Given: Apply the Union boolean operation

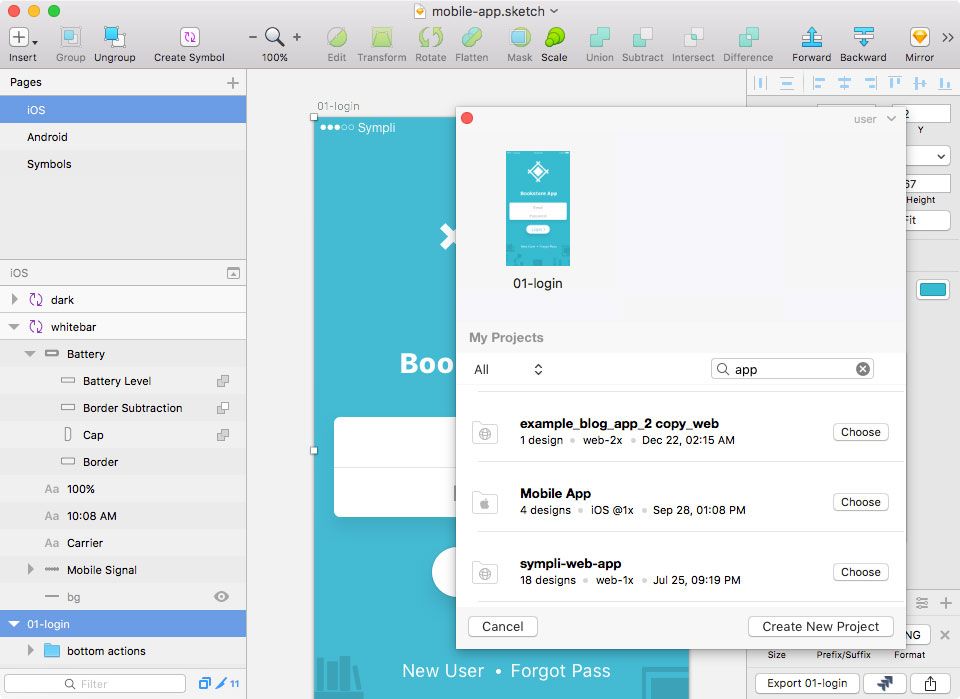Looking at the screenshot, I should [599, 36].
